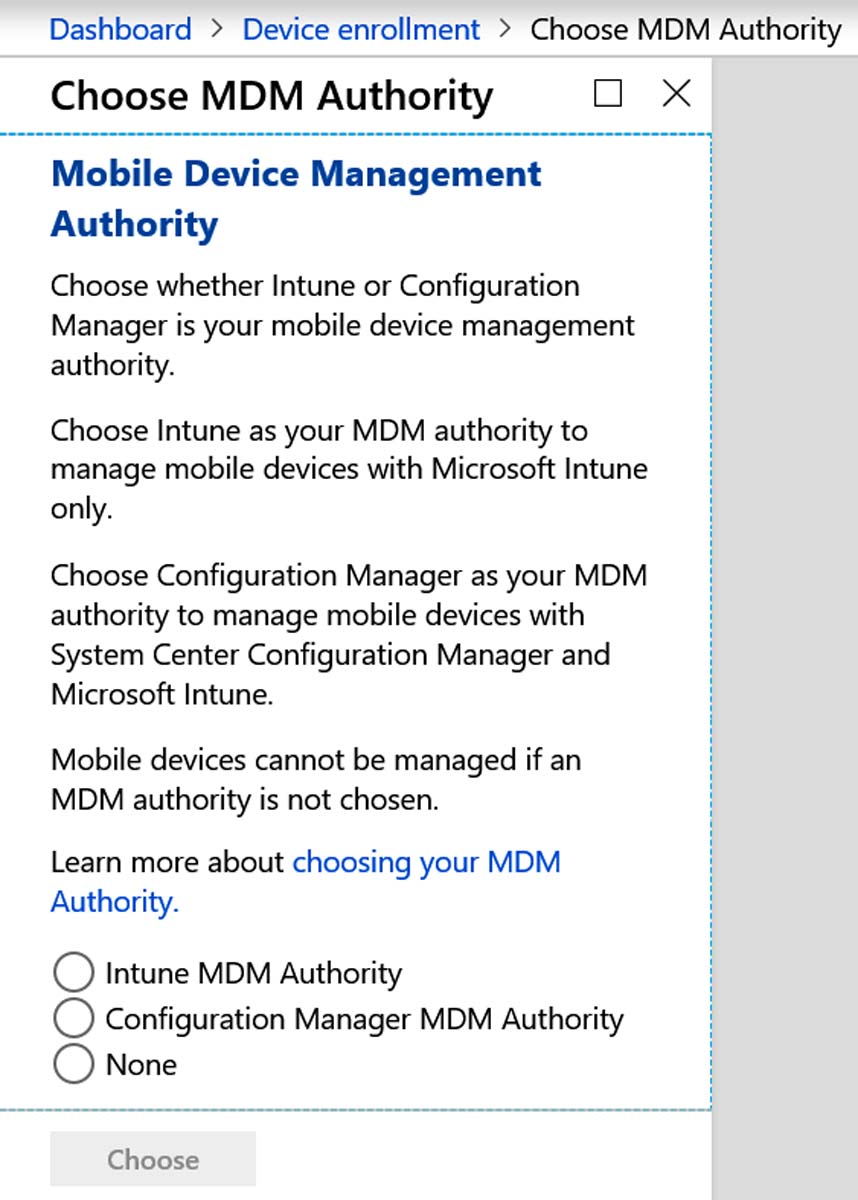
Task: Open the choosing your MDM Authority link
Action: click(x=306, y=882)
